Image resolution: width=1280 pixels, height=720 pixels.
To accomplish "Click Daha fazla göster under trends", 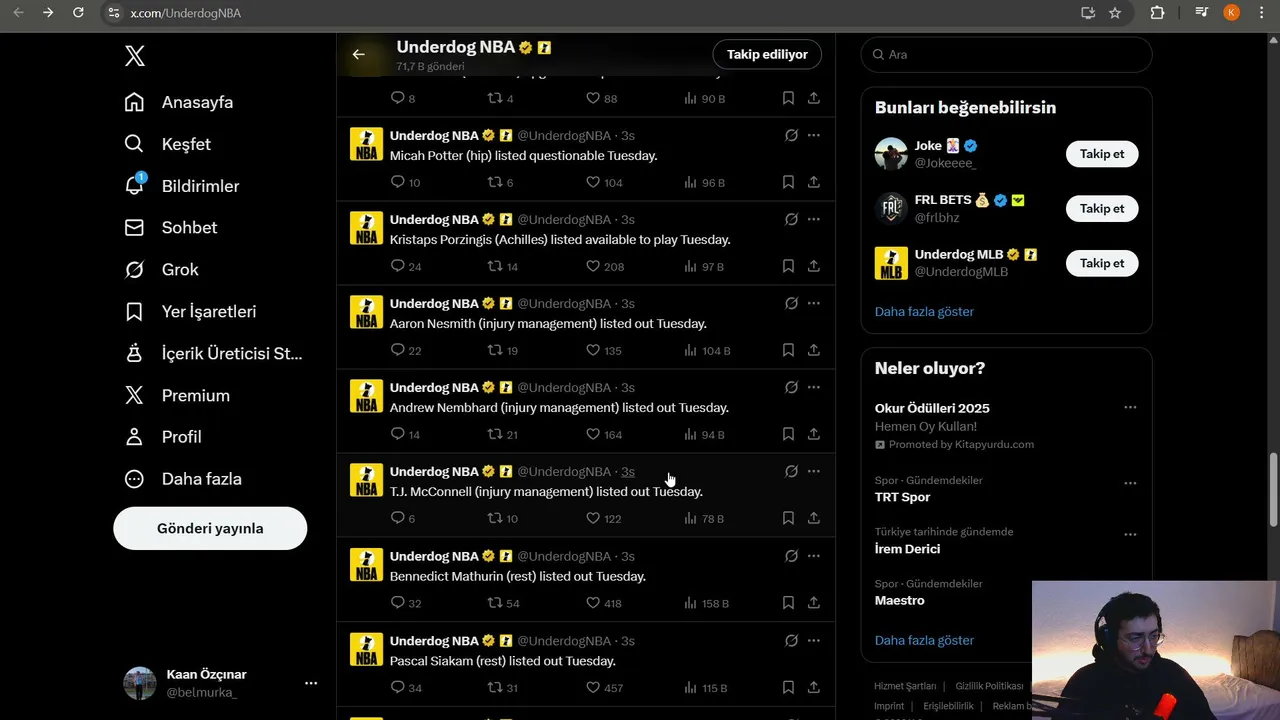I will (x=924, y=640).
